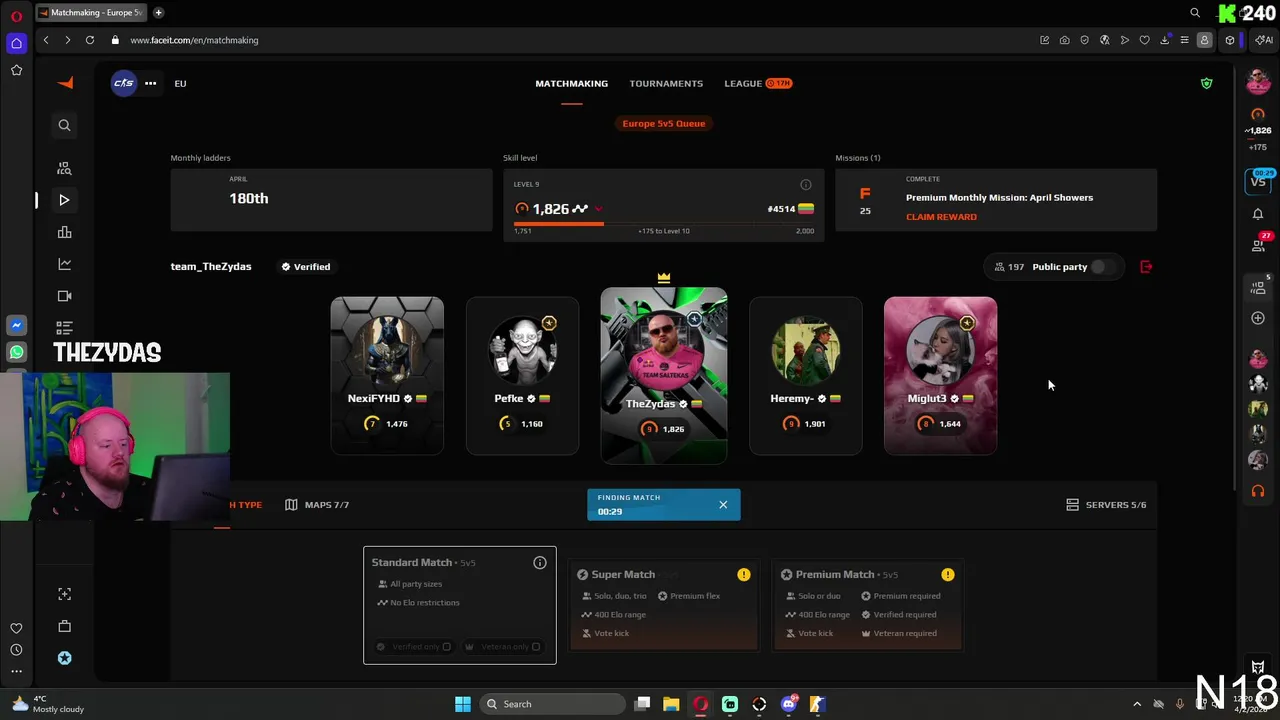
Task: Open Opera downloads icon
Action: pos(1164,40)
